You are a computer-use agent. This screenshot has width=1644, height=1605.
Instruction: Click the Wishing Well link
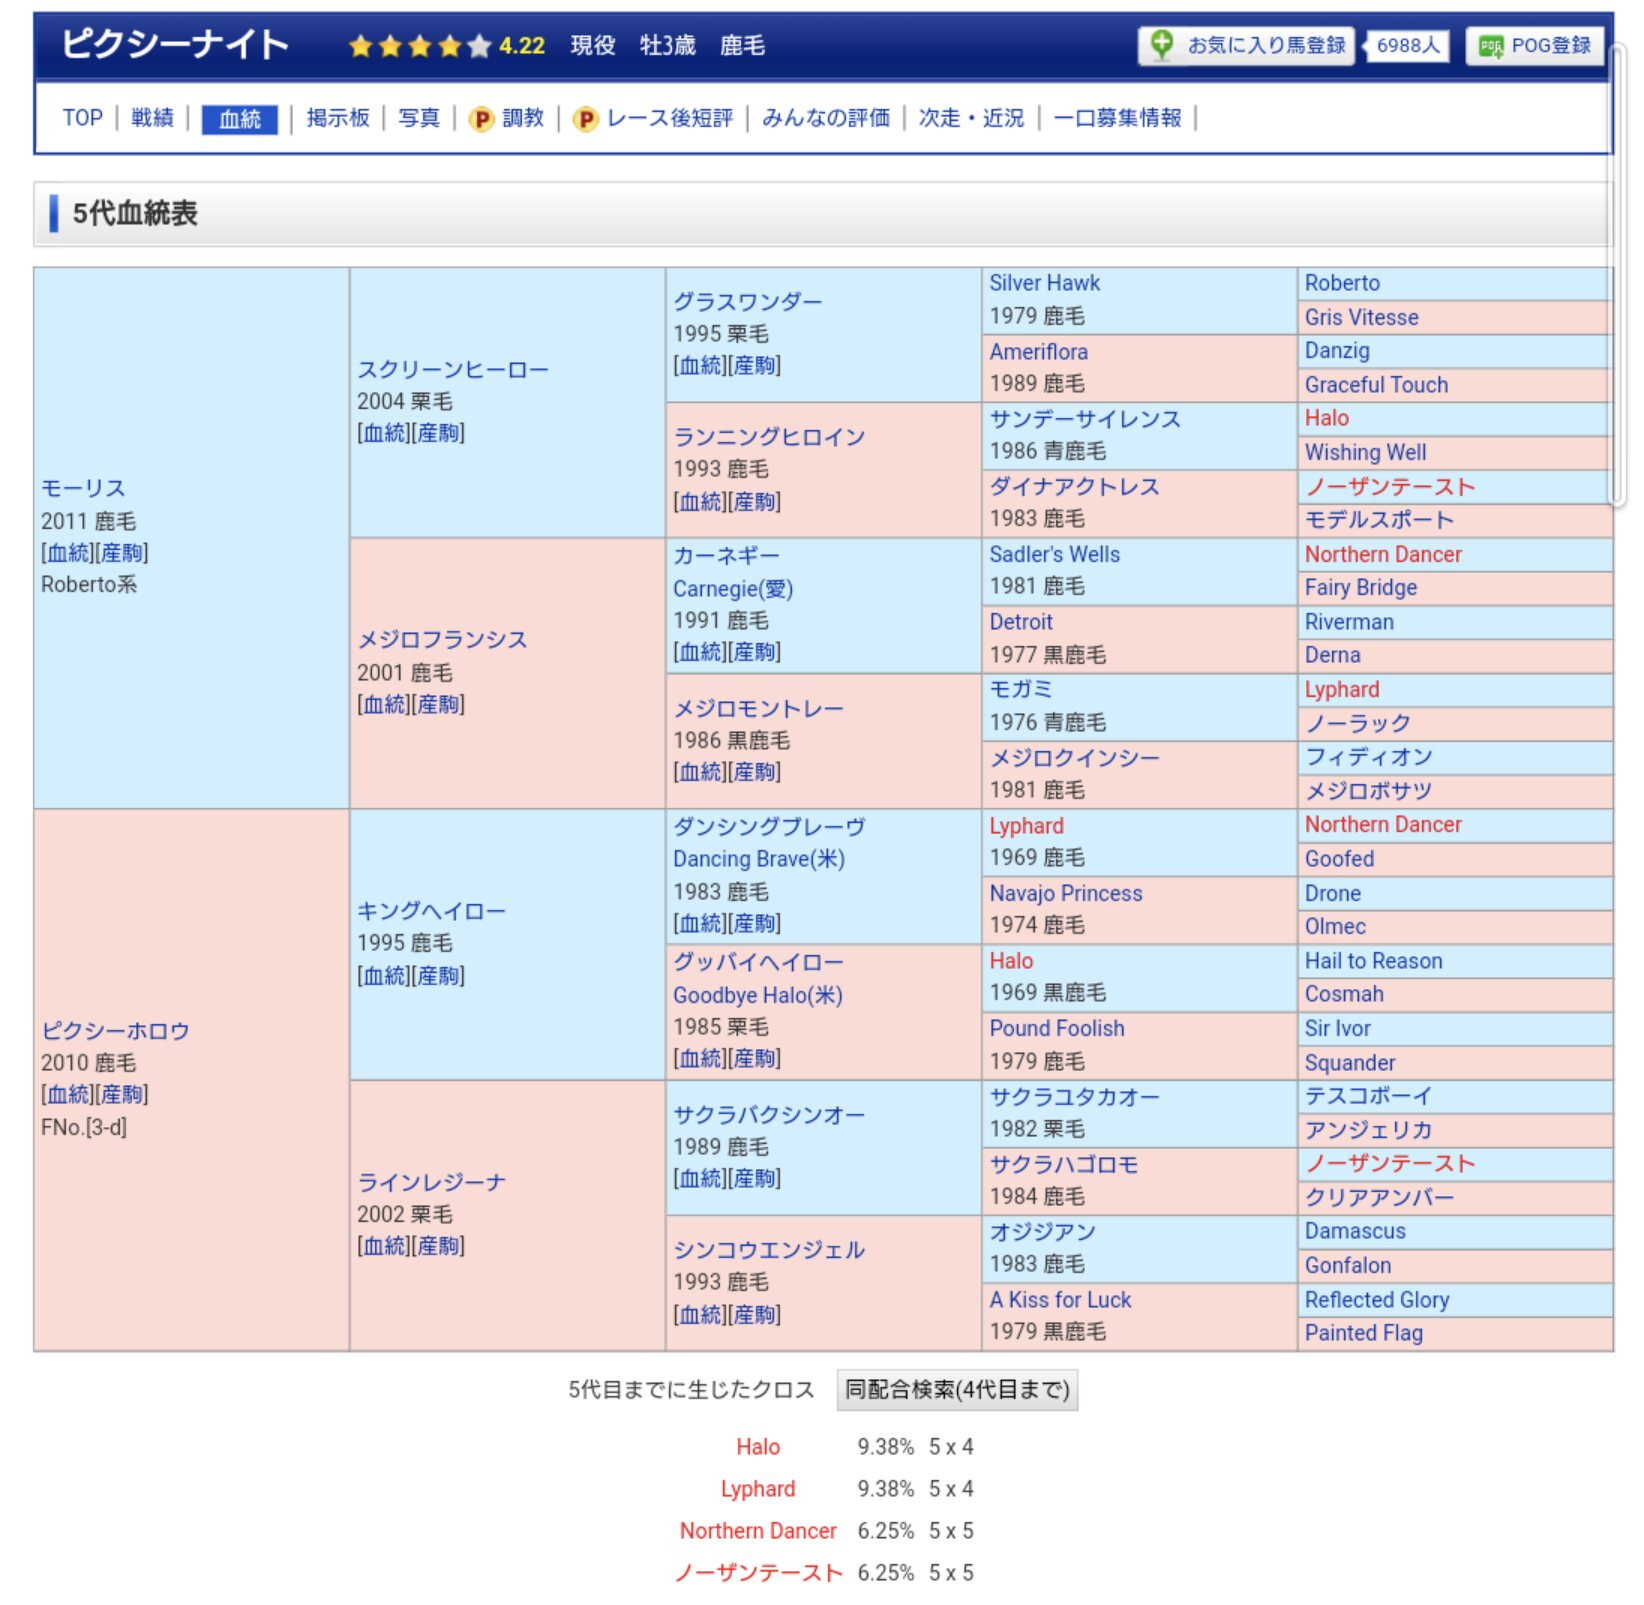coord(1365,452)
